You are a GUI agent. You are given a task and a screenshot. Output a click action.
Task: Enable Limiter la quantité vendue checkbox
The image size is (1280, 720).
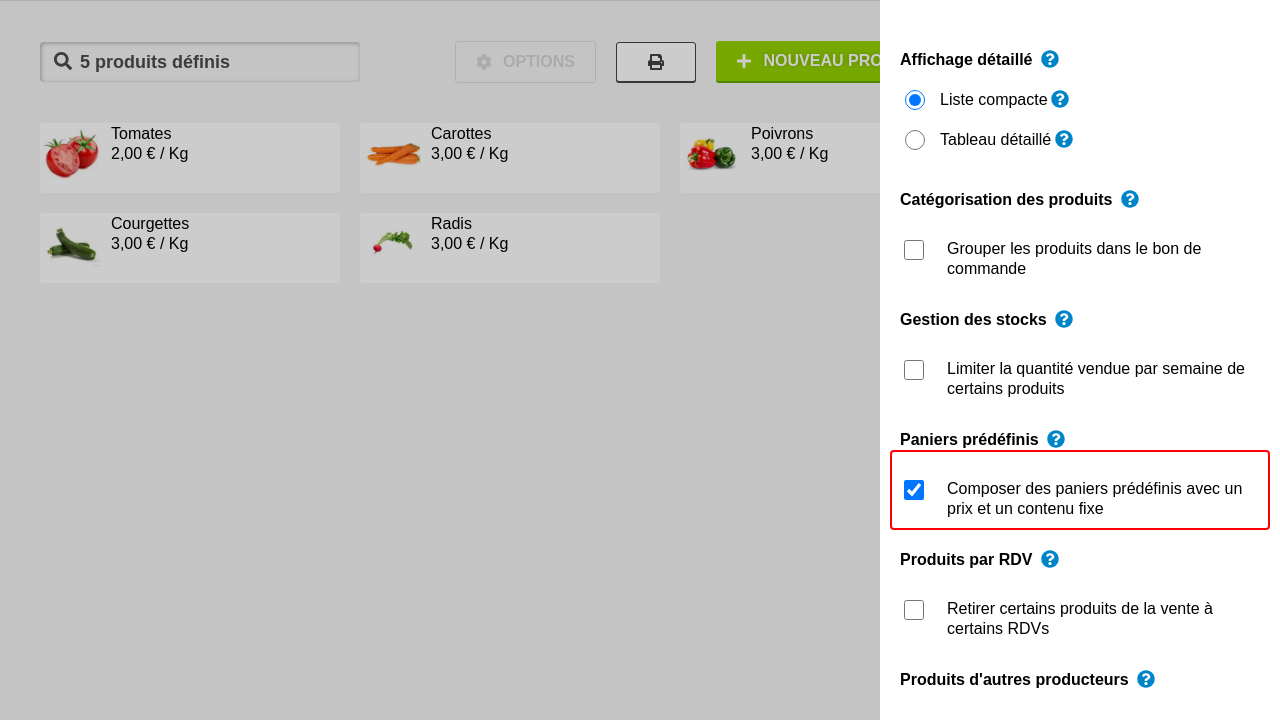[x=914, y=370]
